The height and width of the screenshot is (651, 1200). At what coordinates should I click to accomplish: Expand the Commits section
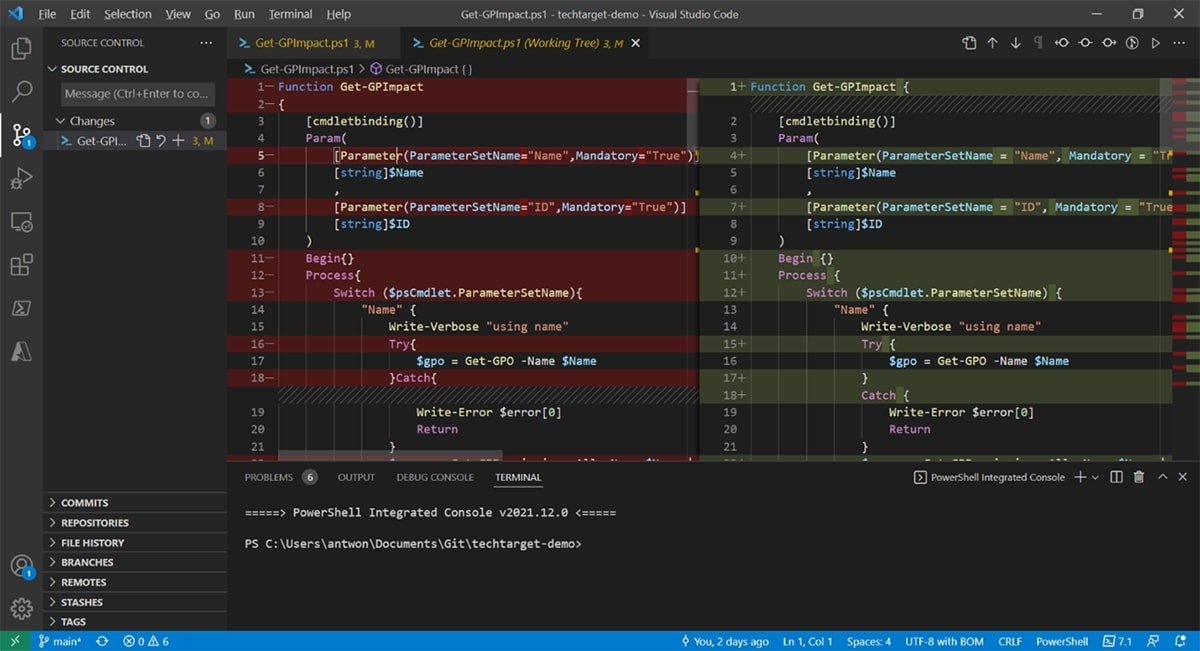[84, 503]
